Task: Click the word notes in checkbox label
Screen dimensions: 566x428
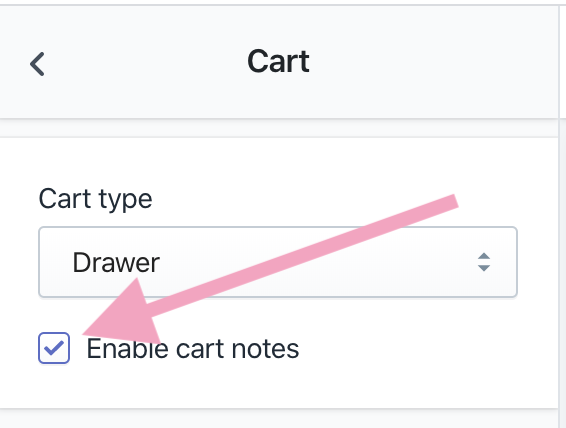Action: pyautogui.click(x=265, y=349)
